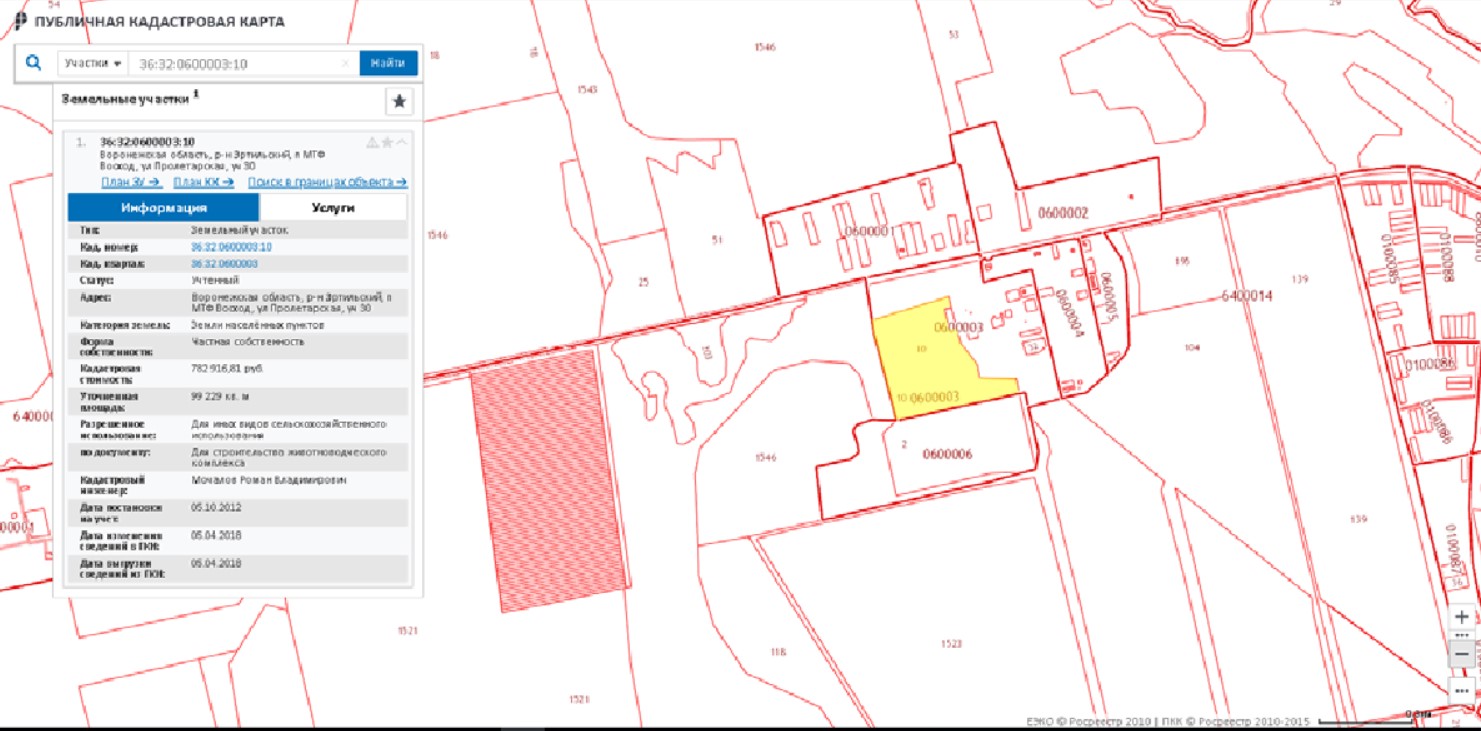
Task: Collapse the parcel result card
Action: 402,142
